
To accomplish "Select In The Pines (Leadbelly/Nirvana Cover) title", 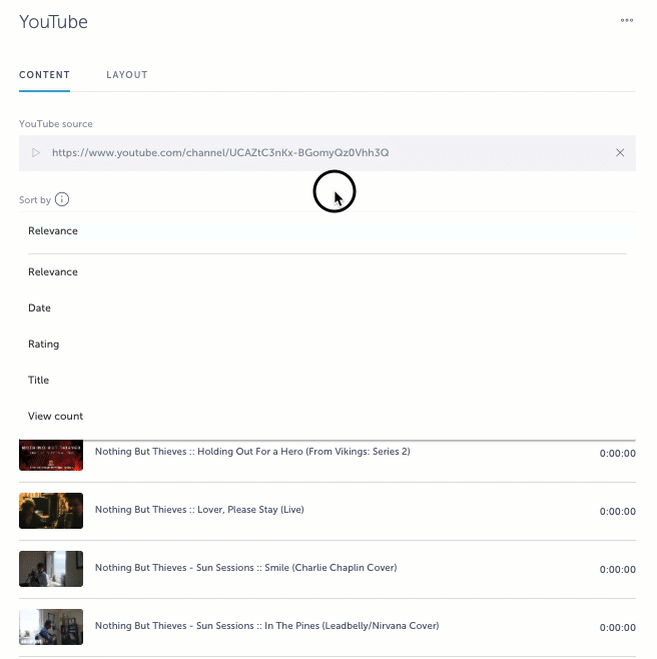I will [x=267, y=626].
